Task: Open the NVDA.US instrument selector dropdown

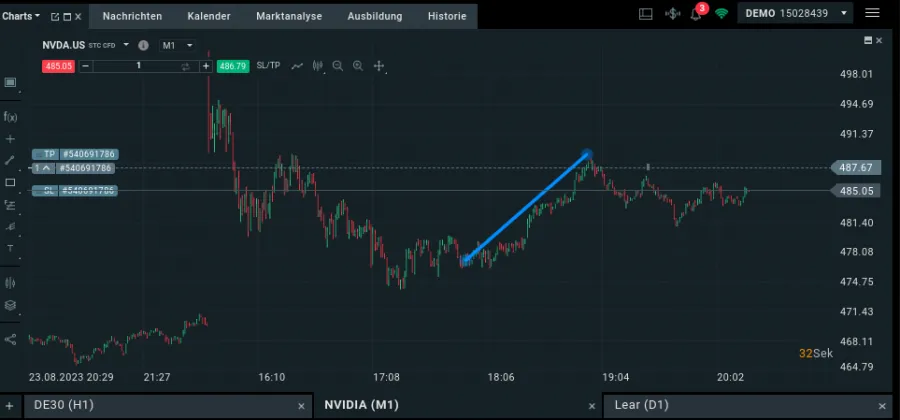Action: (x=126, y=45)
